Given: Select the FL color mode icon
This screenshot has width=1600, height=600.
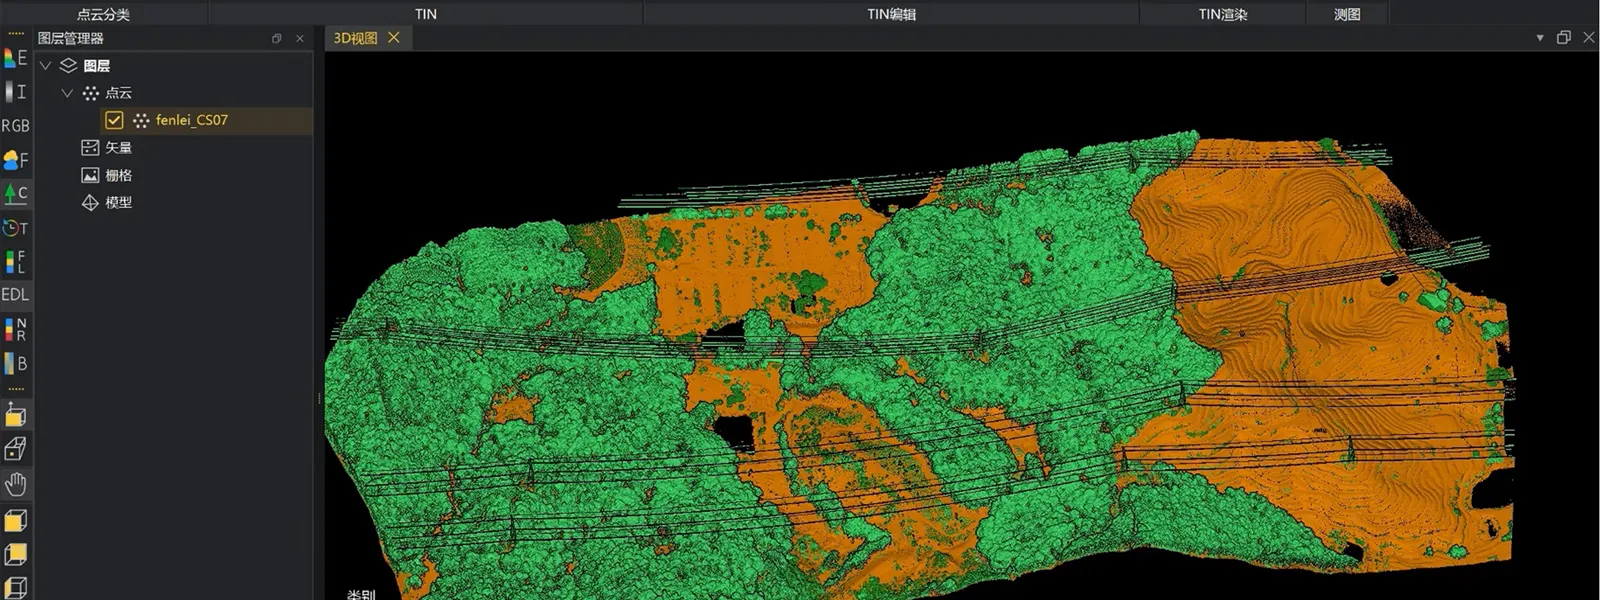Looking at the screenshot, I should [15, 262].
